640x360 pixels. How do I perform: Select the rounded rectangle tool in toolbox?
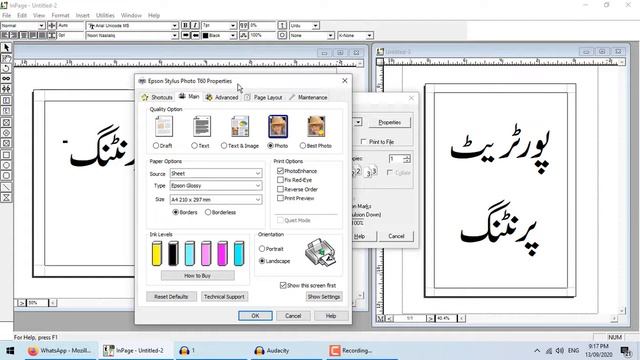point(6,176)
